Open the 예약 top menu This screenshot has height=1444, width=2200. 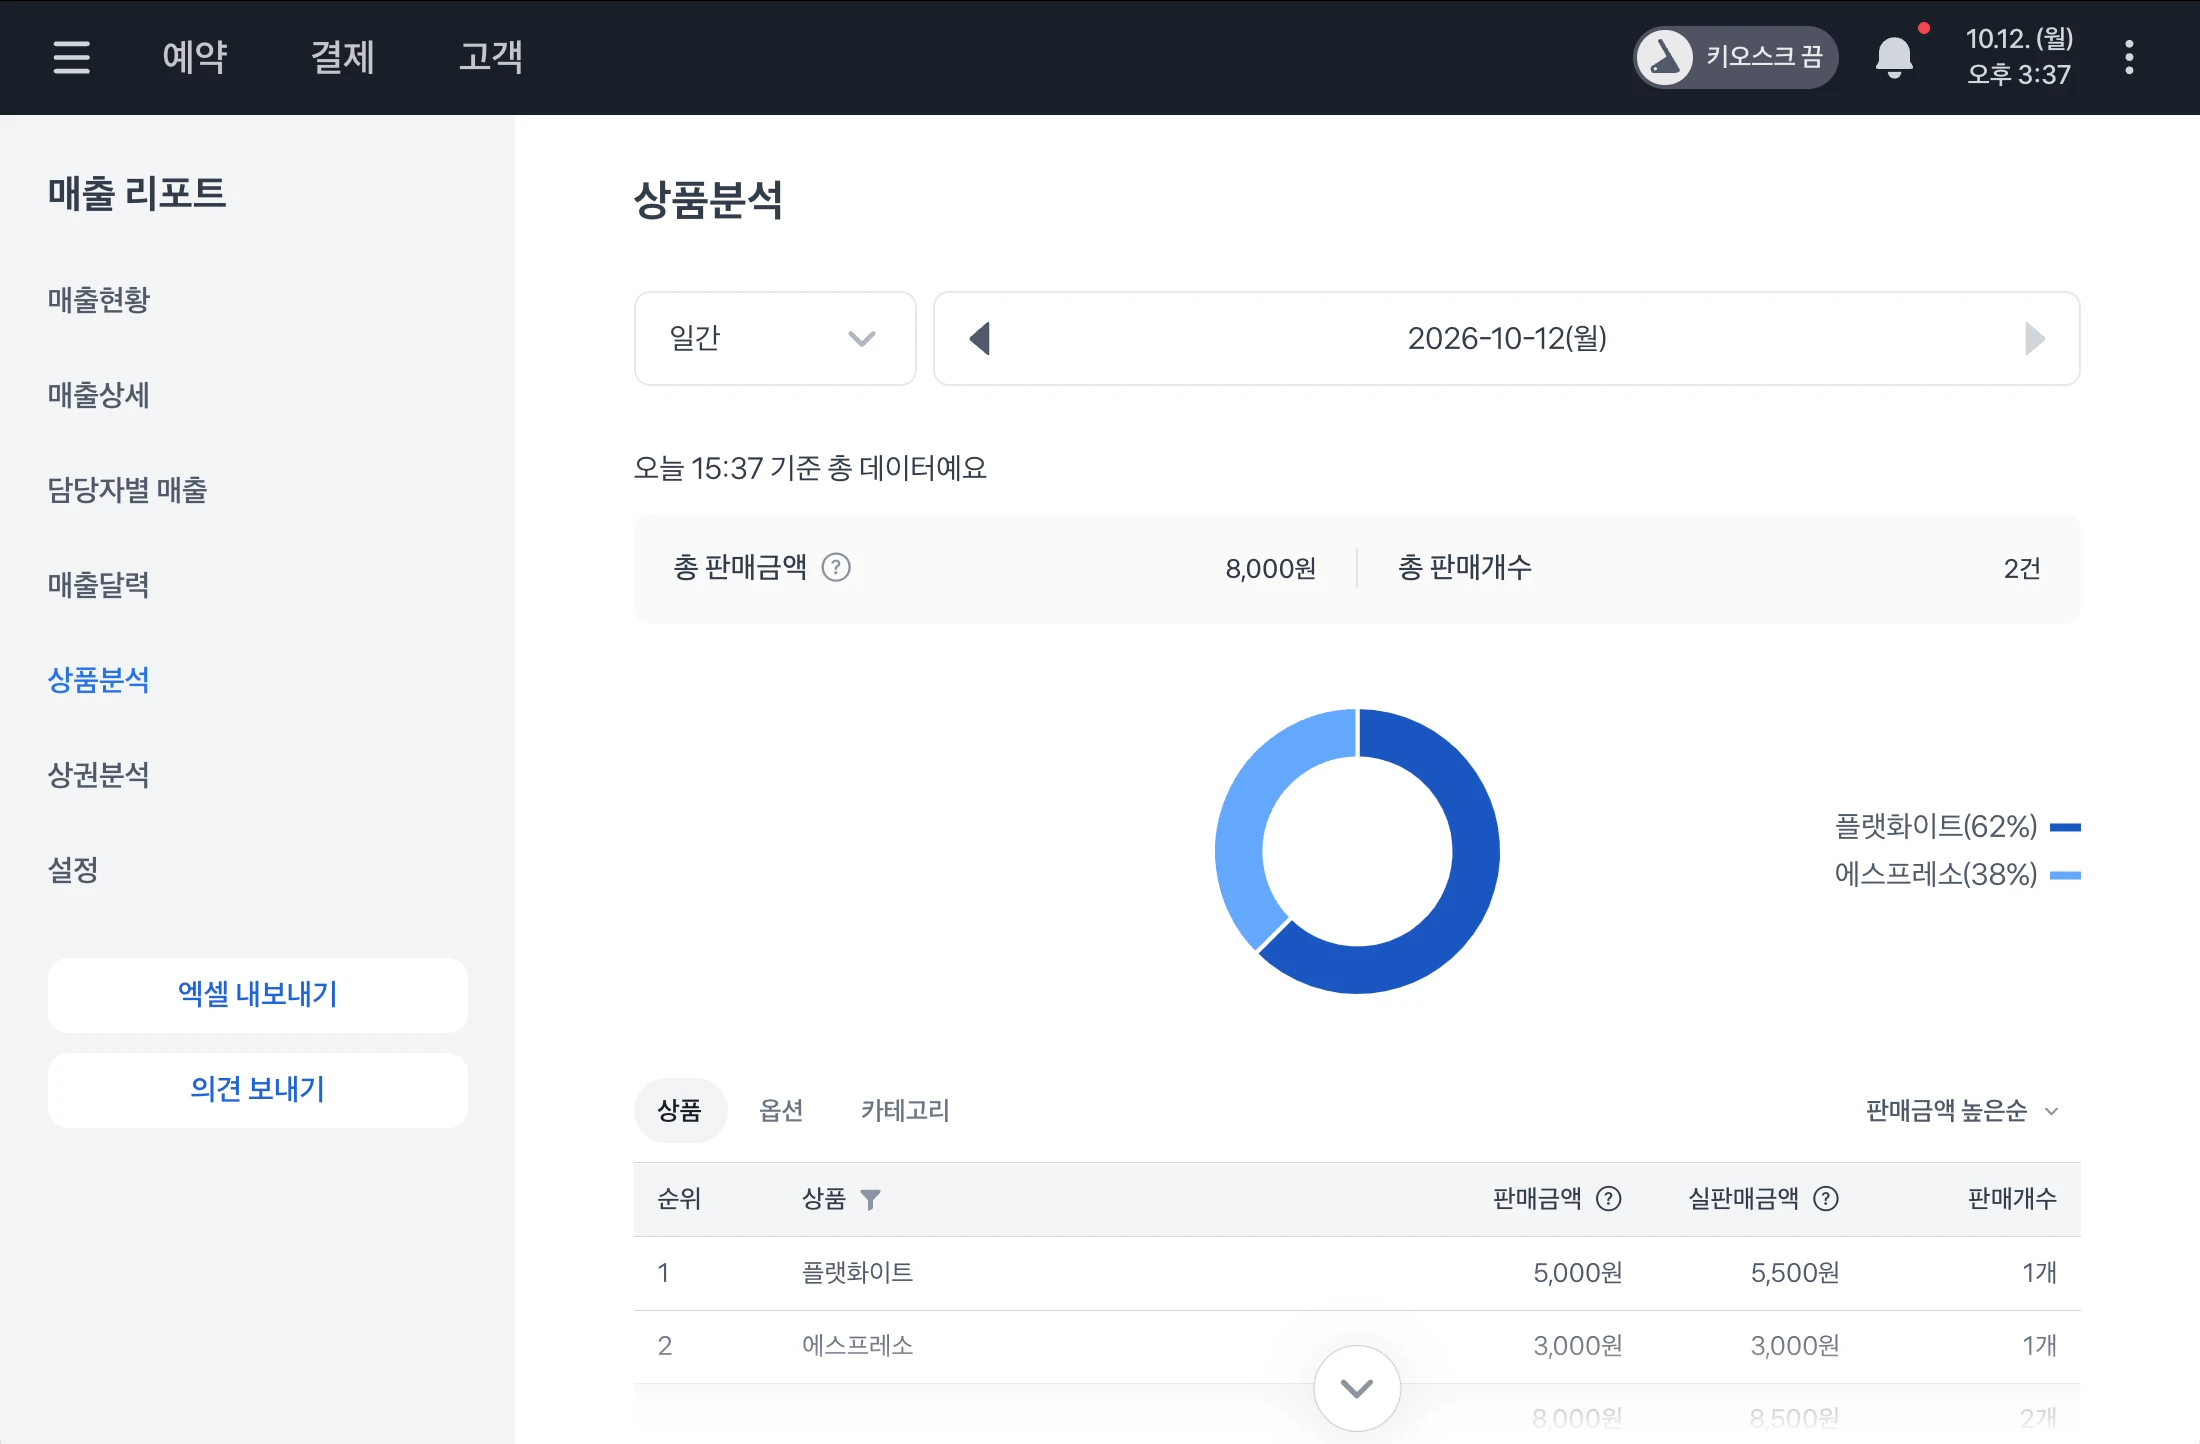coord(195,57)
